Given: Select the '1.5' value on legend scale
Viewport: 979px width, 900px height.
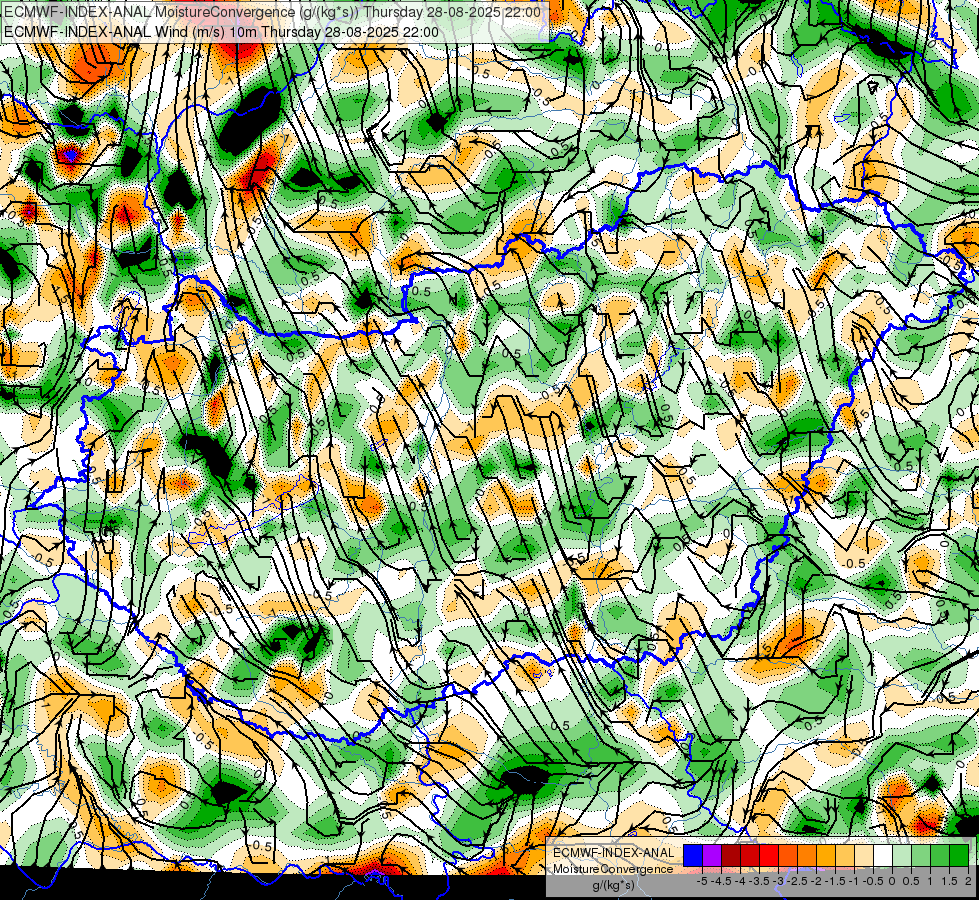Looking at the screenshot, I should coord(950,881).
